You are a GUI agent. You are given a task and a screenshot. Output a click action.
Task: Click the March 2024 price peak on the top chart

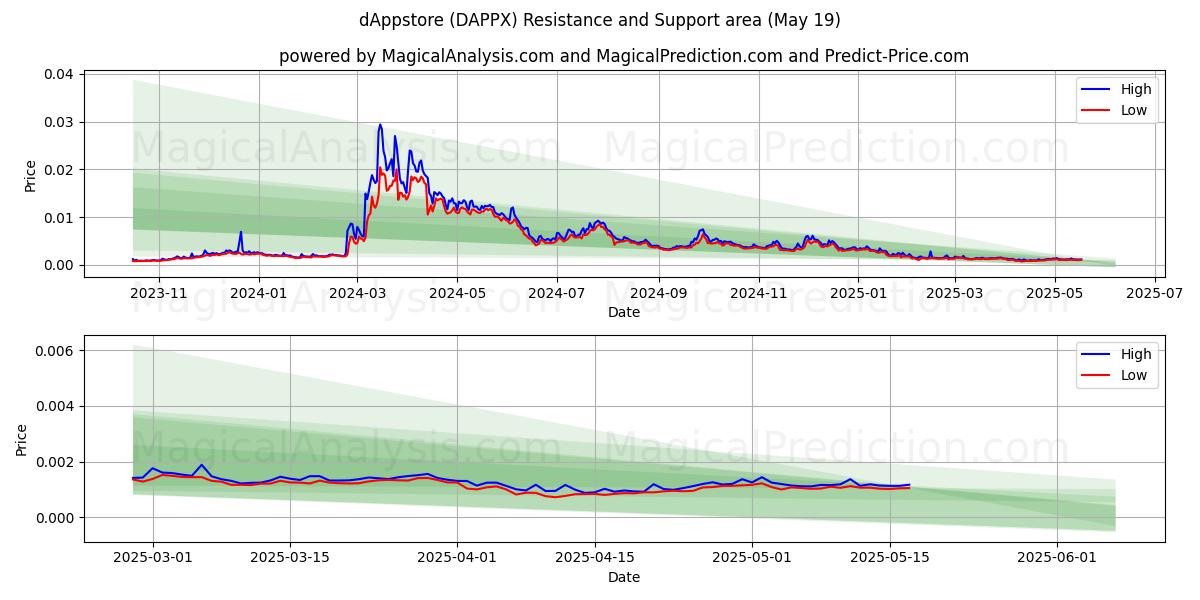pos(379,126)
